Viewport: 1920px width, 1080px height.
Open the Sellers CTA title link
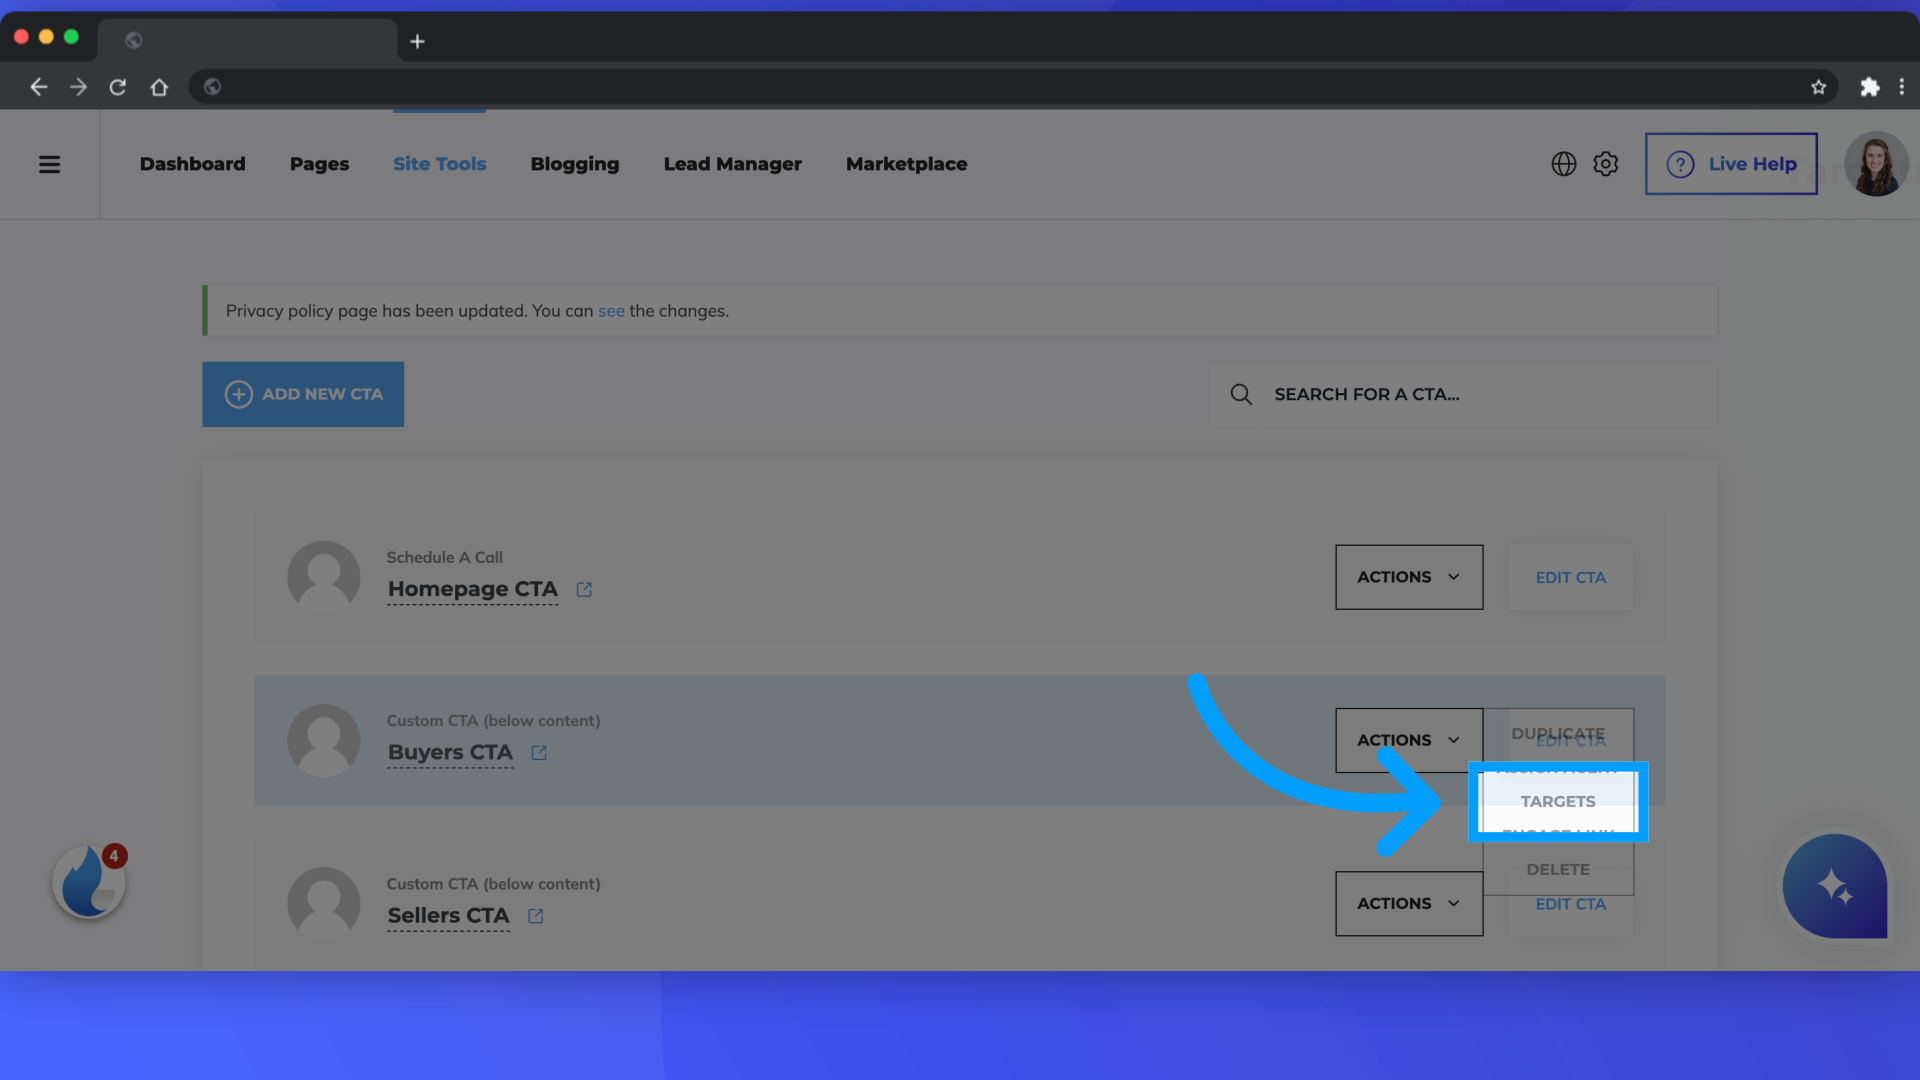448,916
